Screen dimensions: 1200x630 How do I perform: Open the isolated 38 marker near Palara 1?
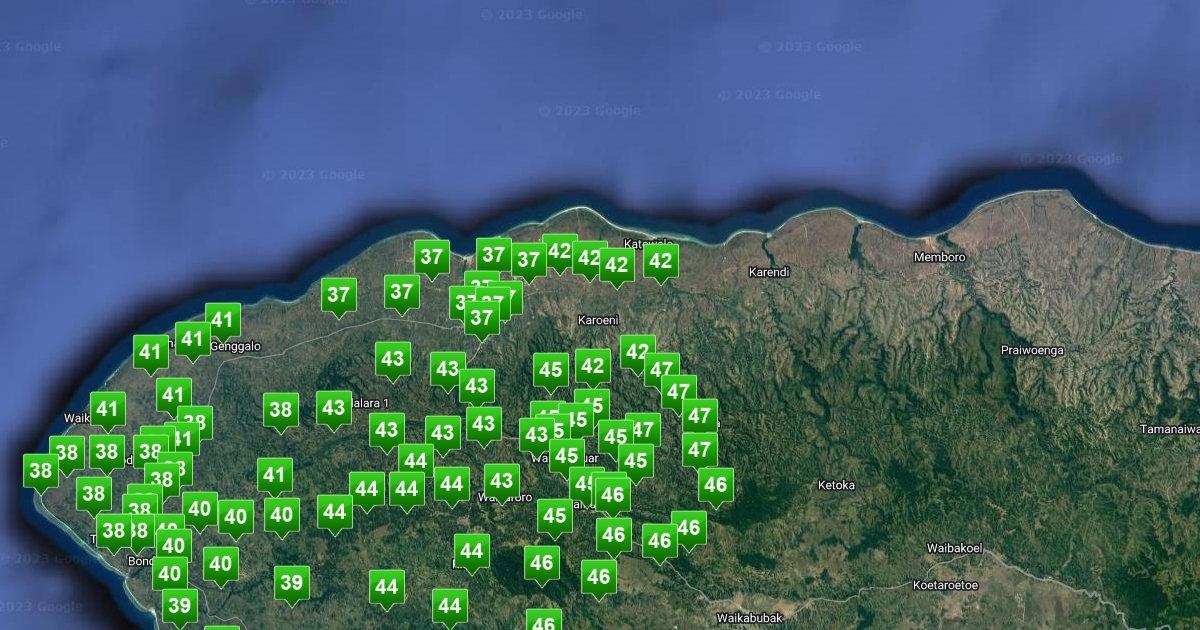[x=281, y=409]
